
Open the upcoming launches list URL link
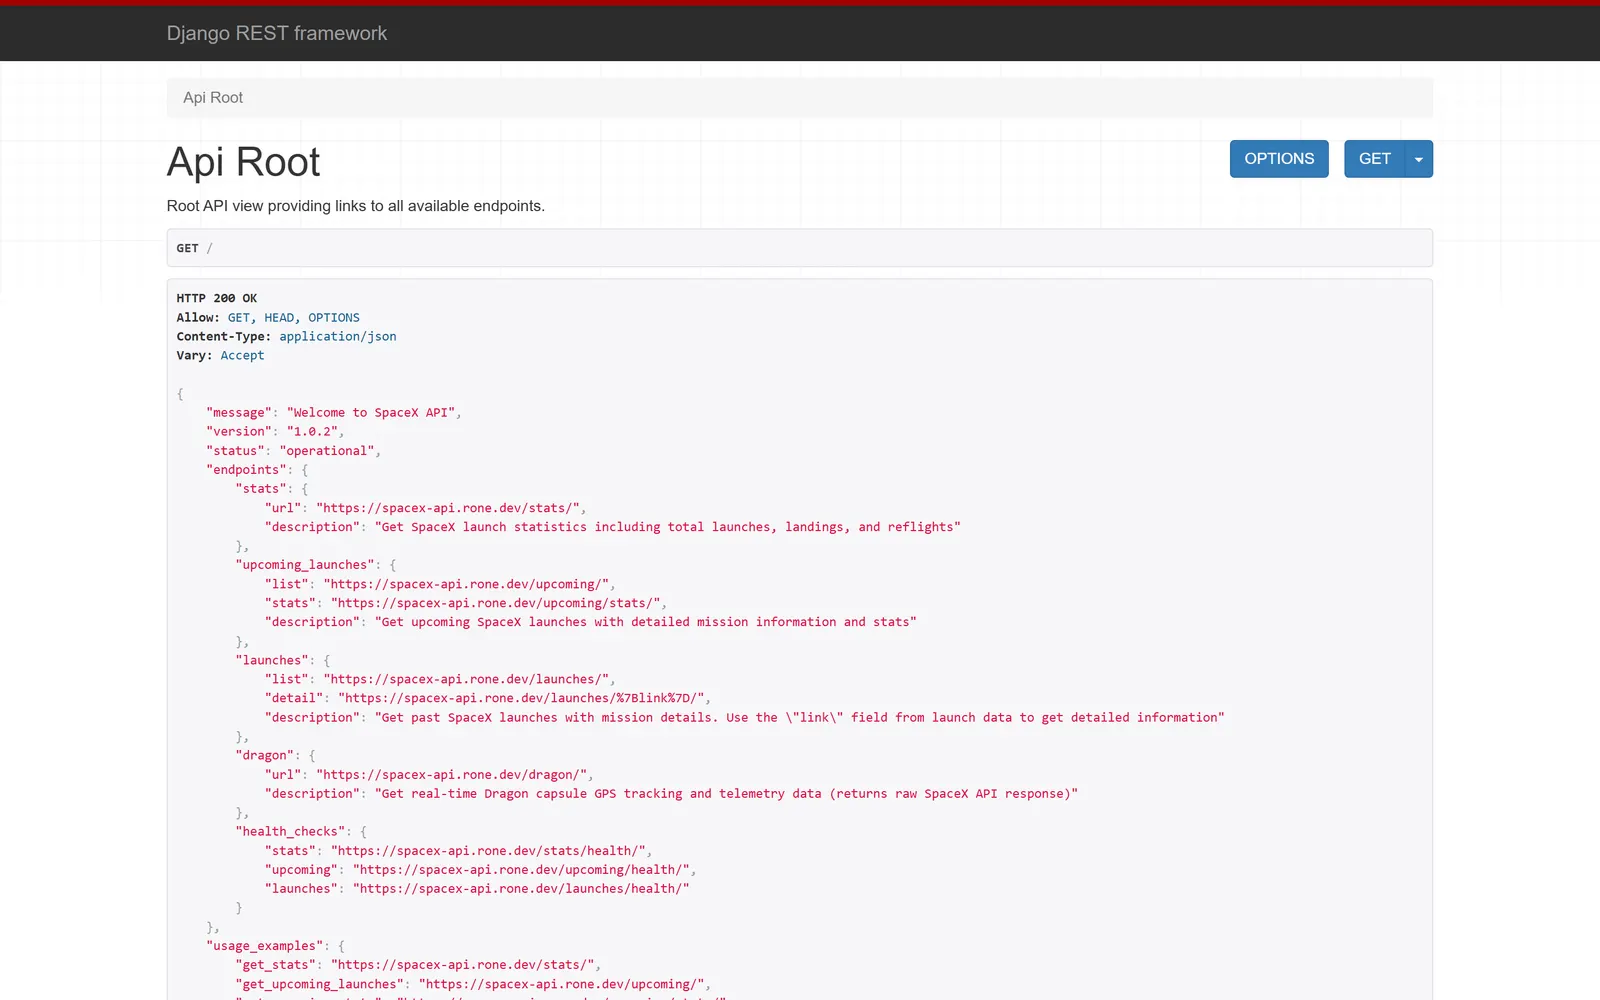pos(466,584)
